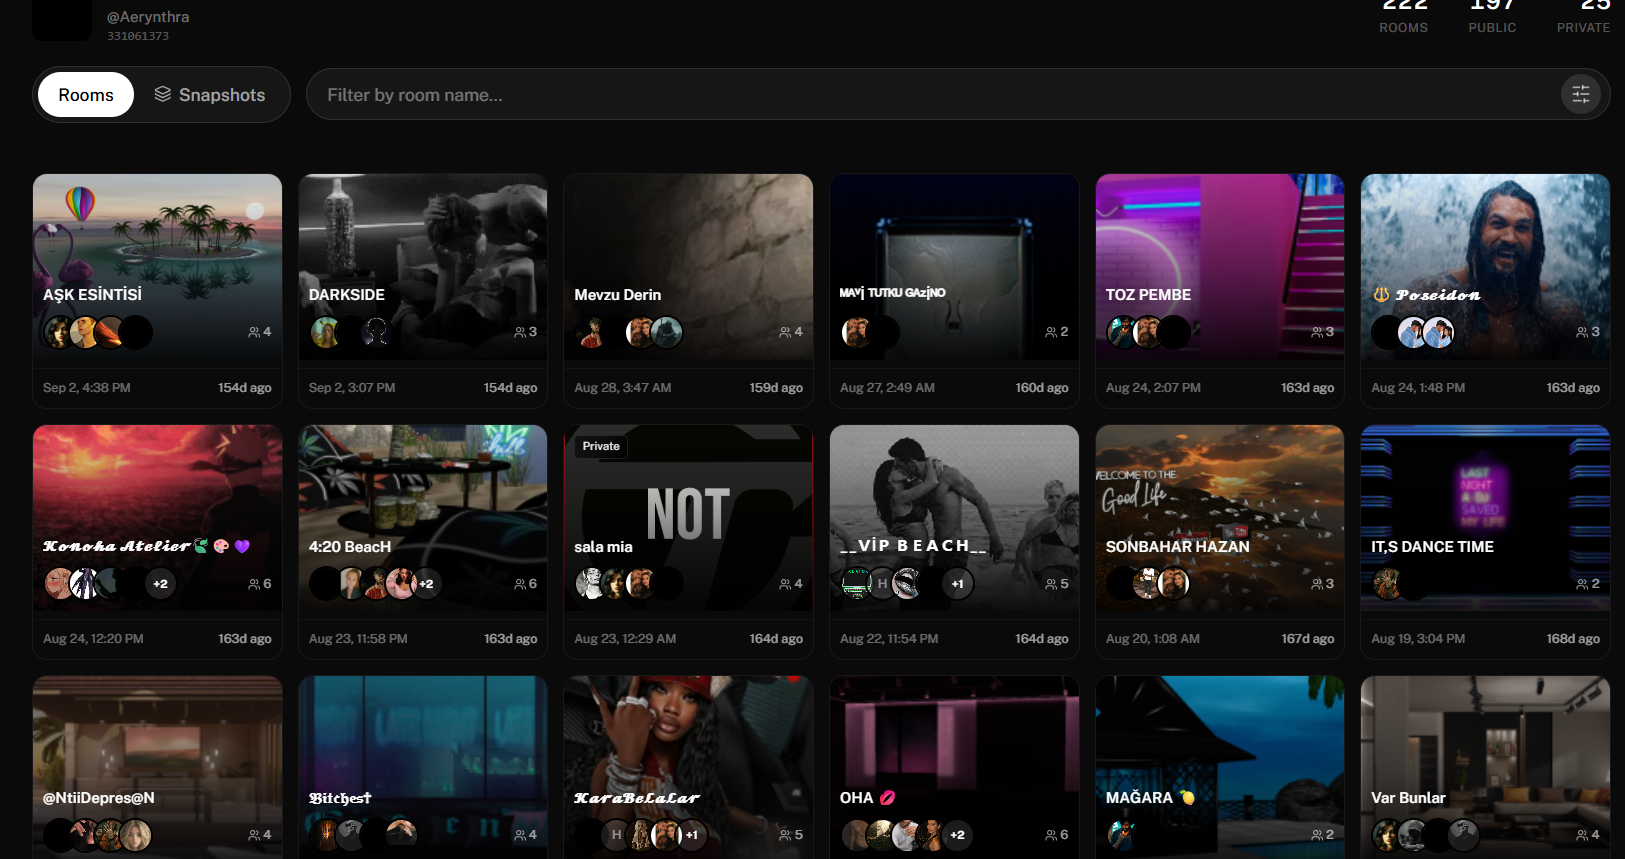Open the Snapshots tab
1625x859 pixels.
click(x=210, y=95)
